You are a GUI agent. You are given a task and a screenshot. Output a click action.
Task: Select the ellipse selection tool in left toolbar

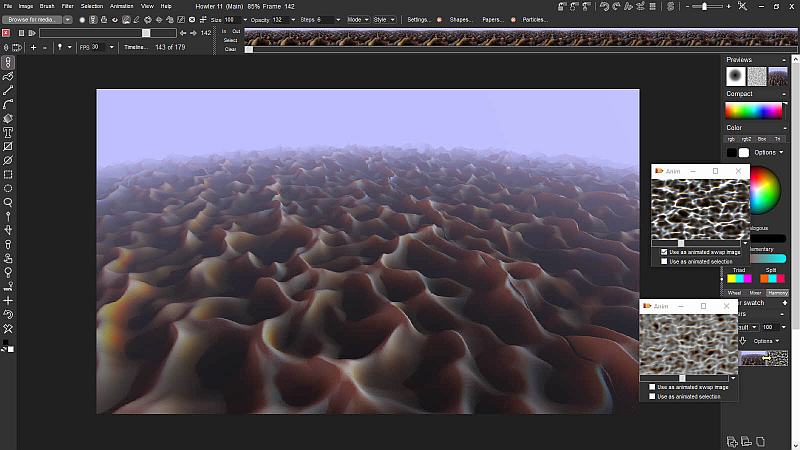8,188
